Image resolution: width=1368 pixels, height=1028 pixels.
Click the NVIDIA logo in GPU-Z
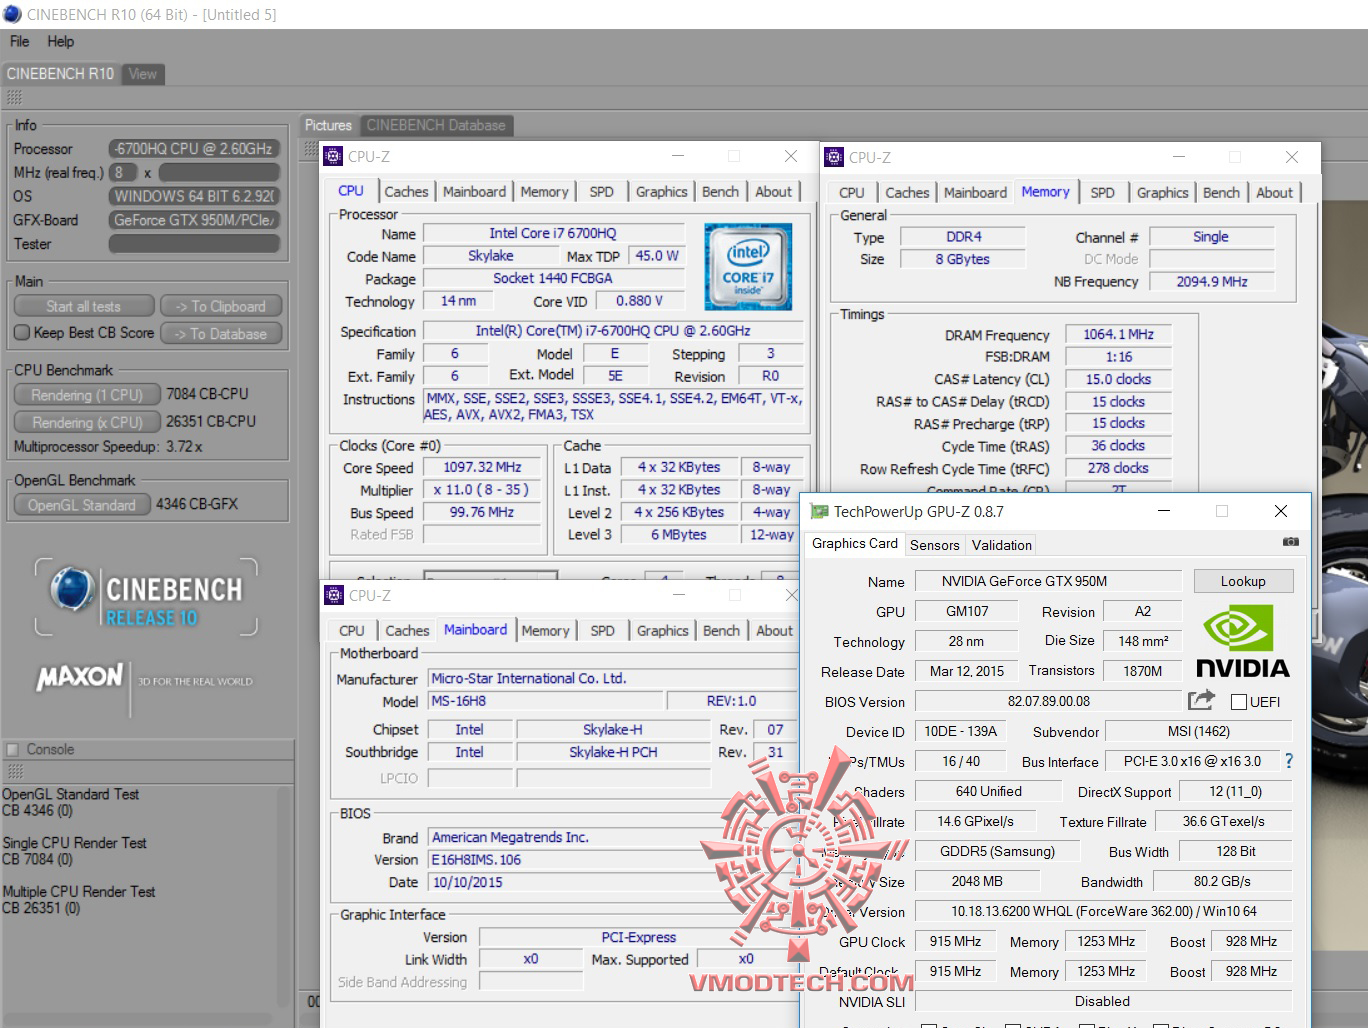pyautogui.click(x=1243, y=641)
